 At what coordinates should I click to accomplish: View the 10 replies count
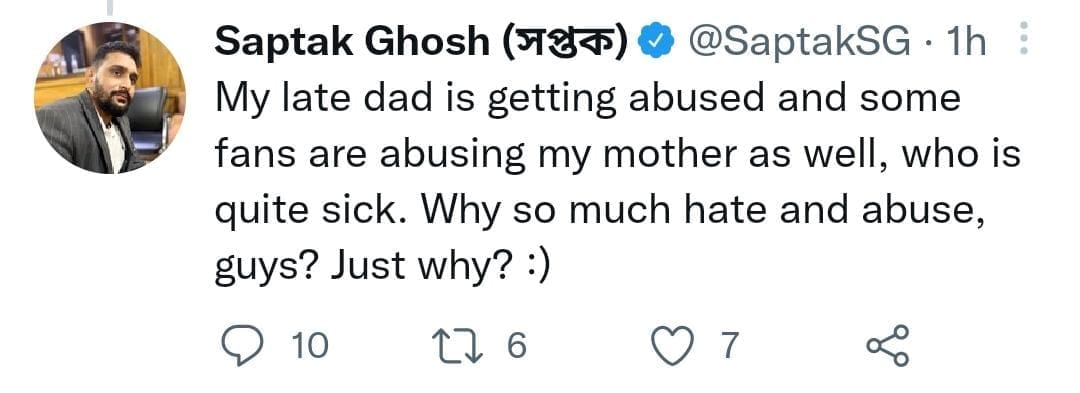(x=310, y=345)
